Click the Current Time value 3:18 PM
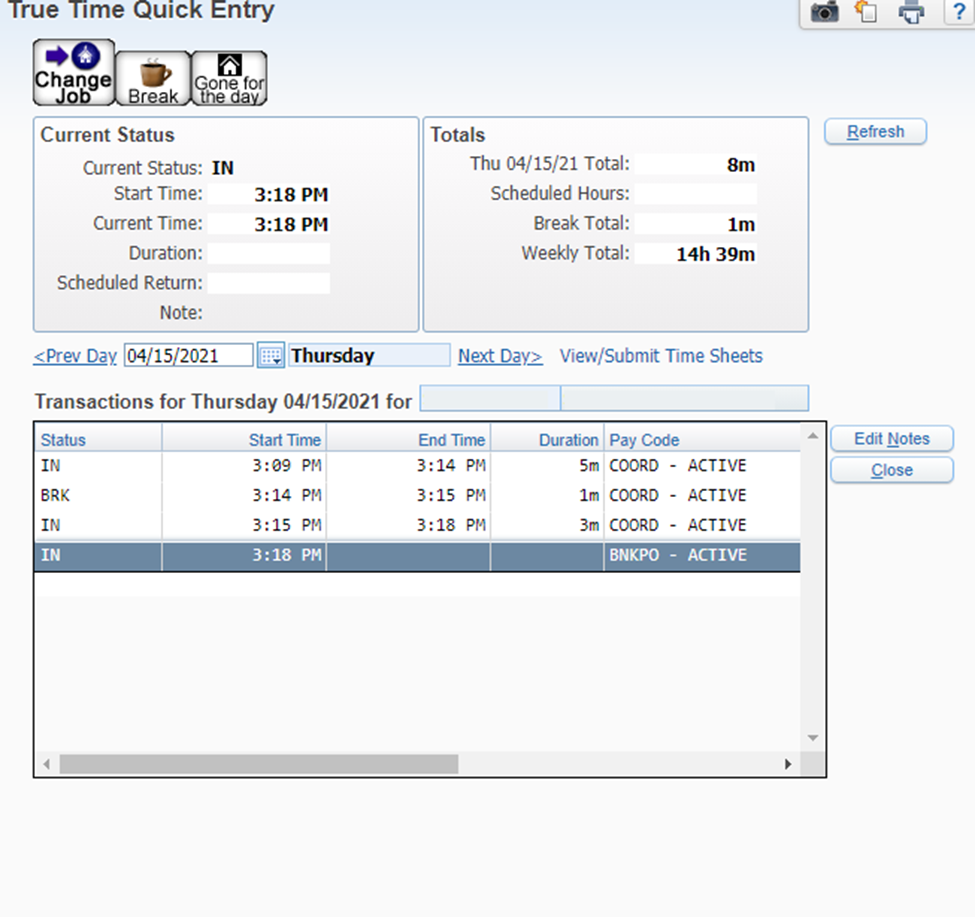This screenshot has width=975, height=917. [x=269, y=224]
